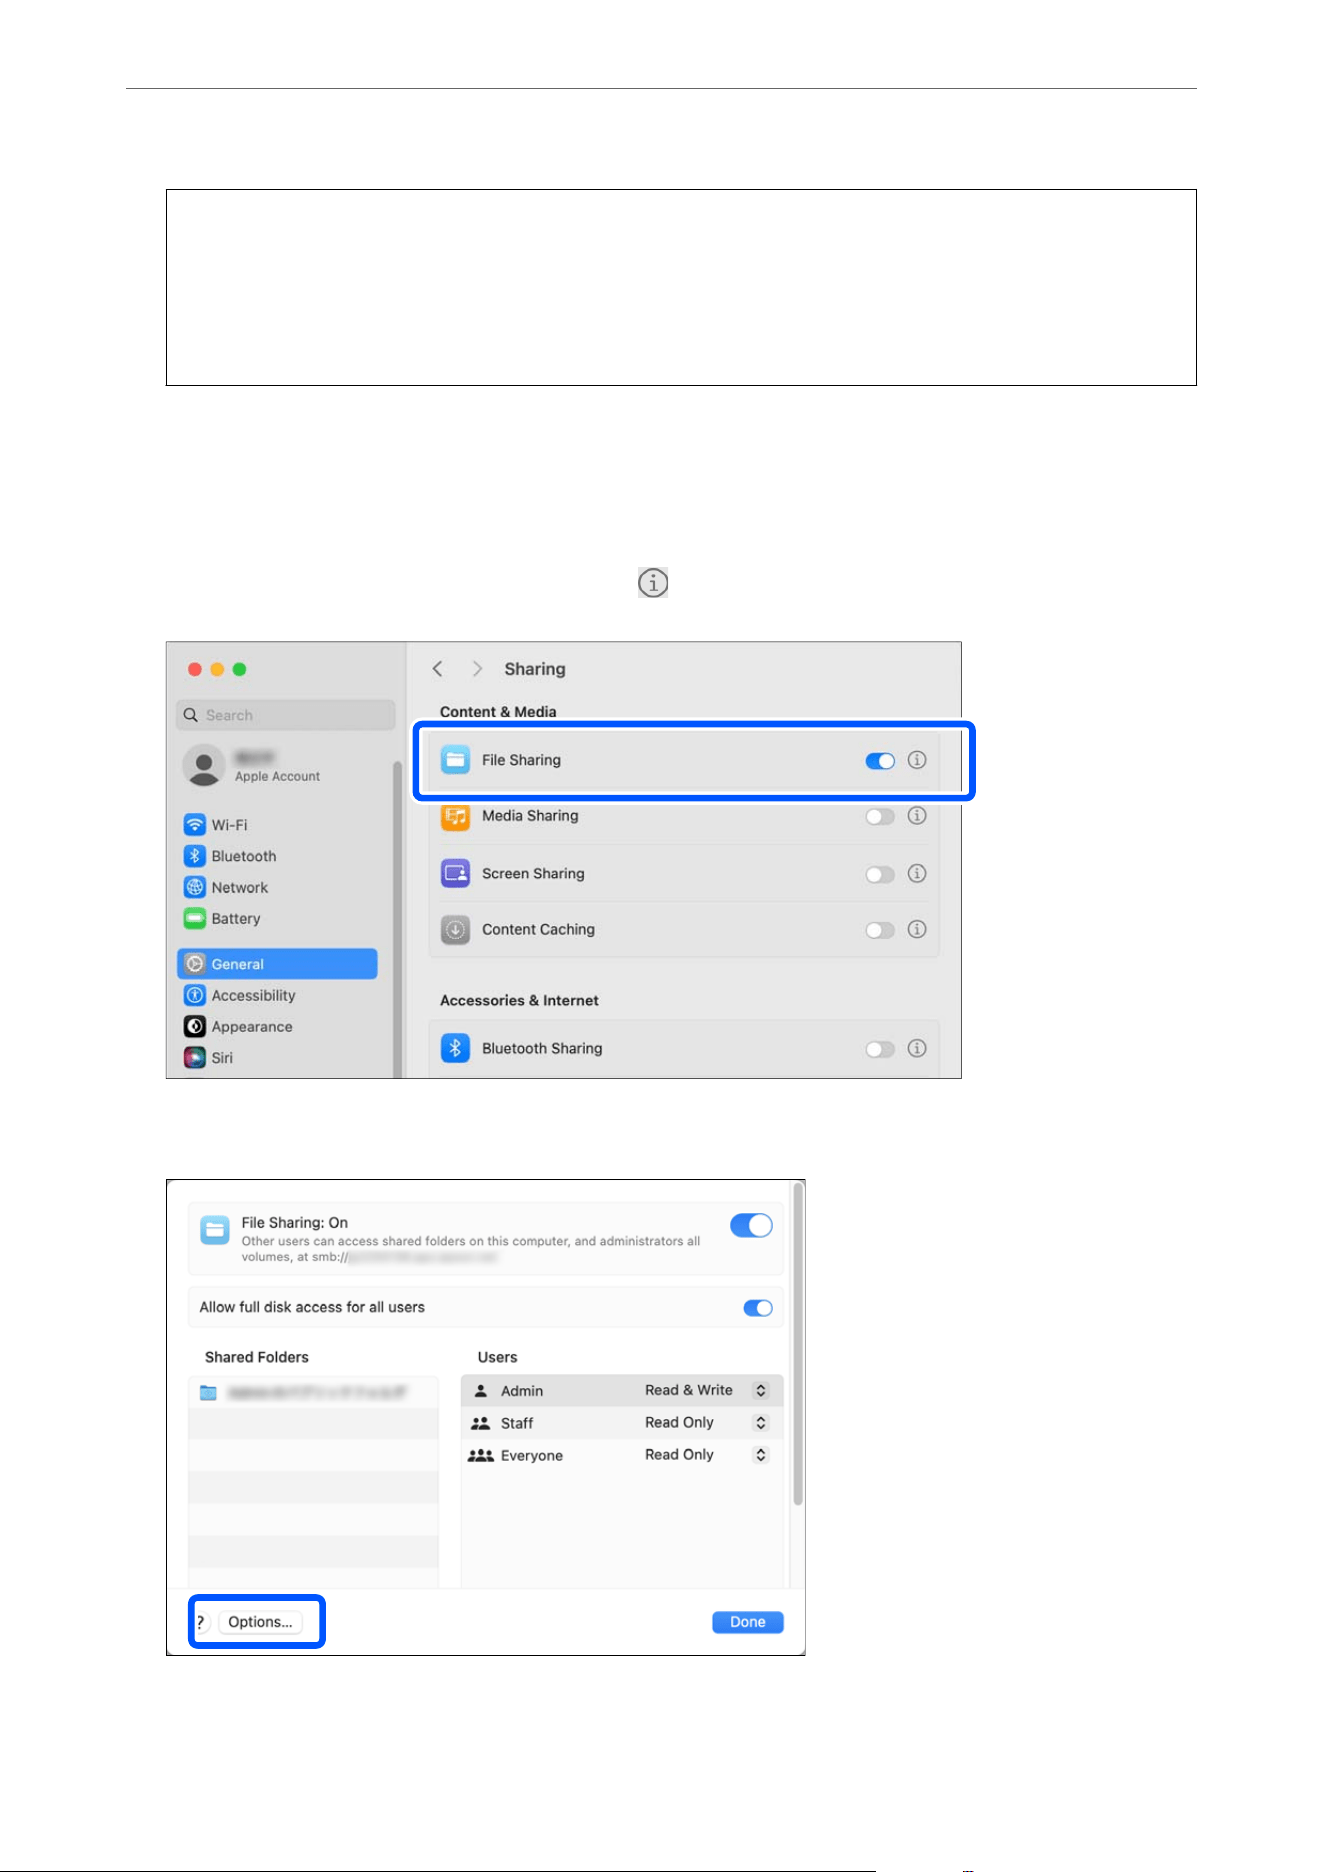Click the Content Caching info icon
This screenshot has height=1872, width=1324.
pos(917,929)
